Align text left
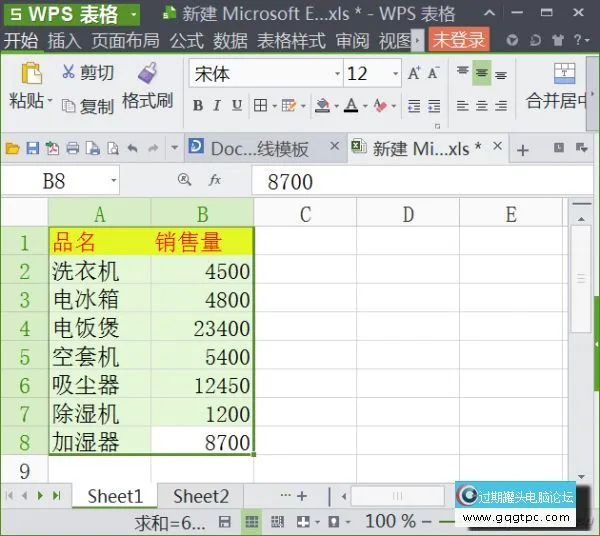The image size is (600, 536). point(463,106)
